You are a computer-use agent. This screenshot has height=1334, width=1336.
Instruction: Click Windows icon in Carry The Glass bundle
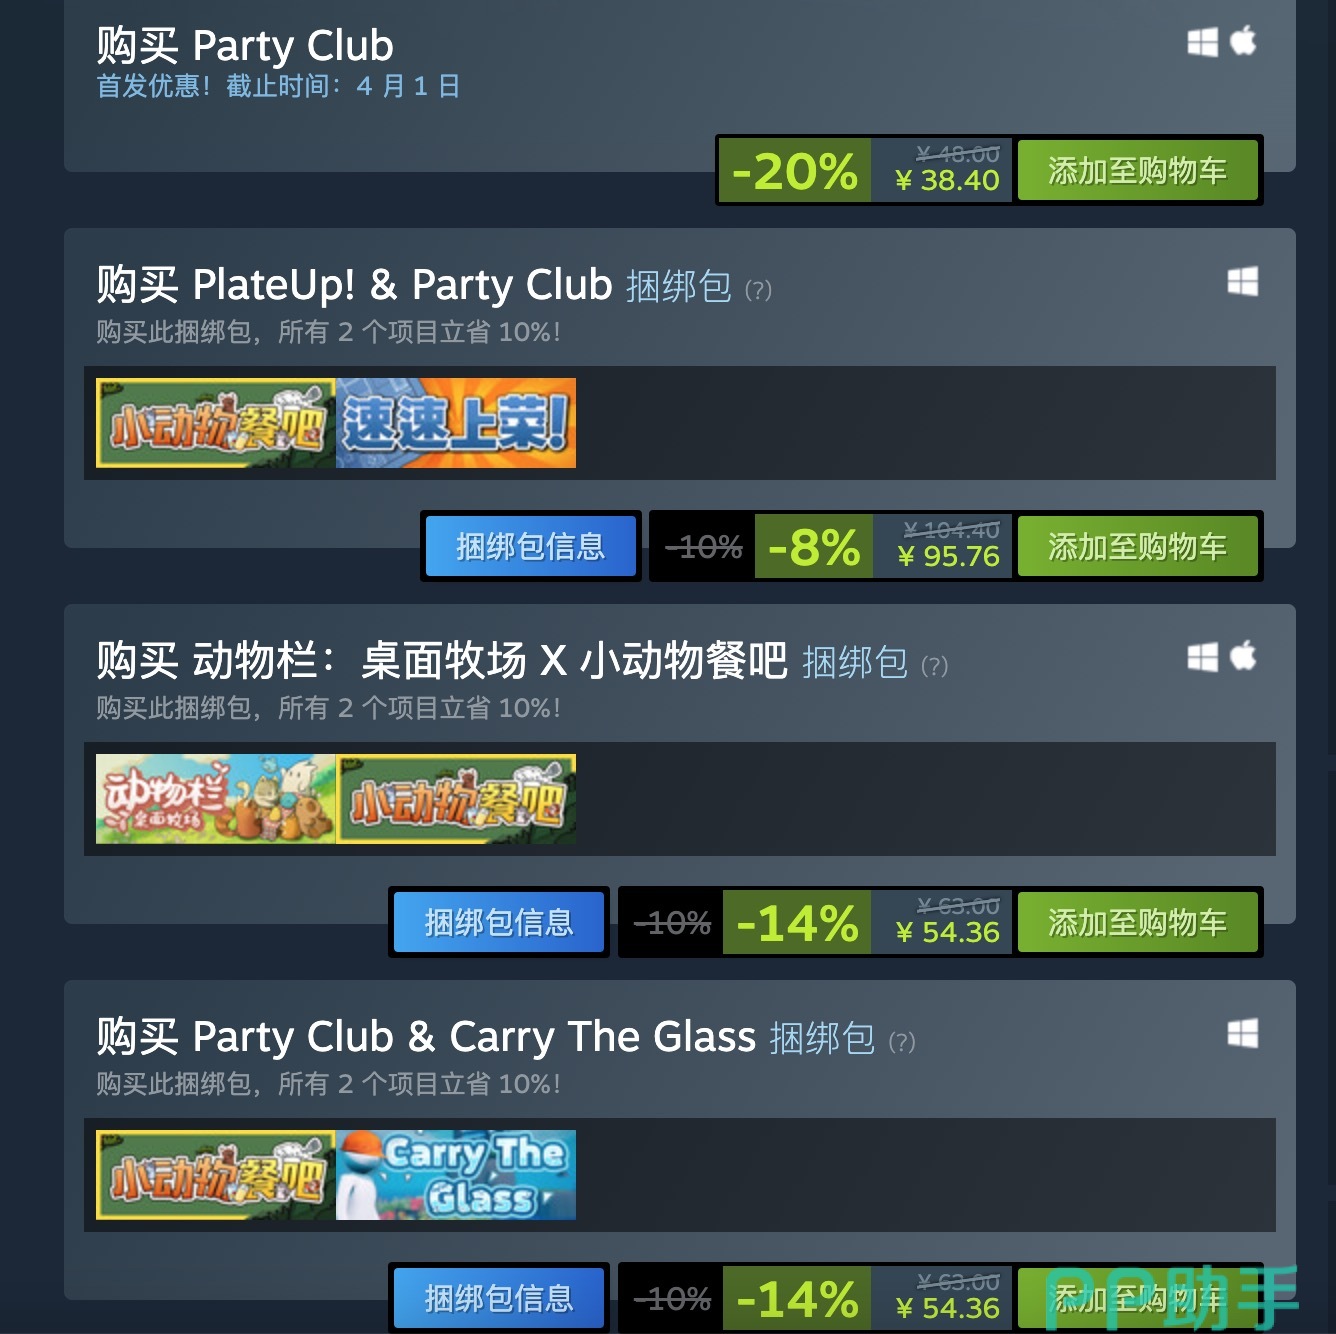(x=1243, y=1033)
